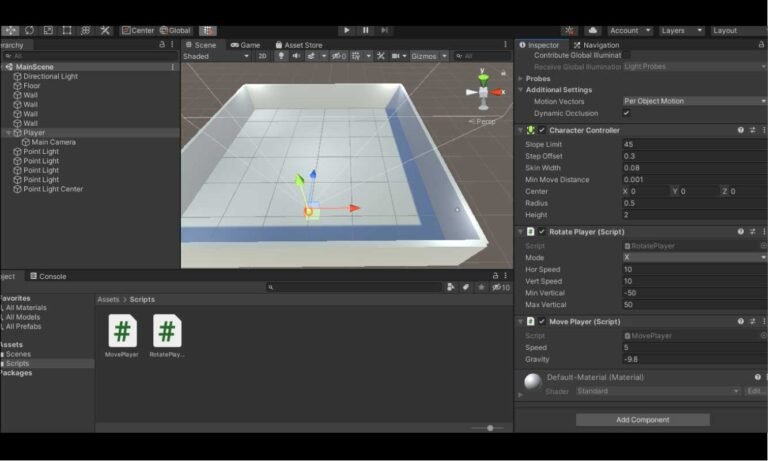Open Rotate Player preset settings icon
The image size is (768, 461).
pos(752,231)
